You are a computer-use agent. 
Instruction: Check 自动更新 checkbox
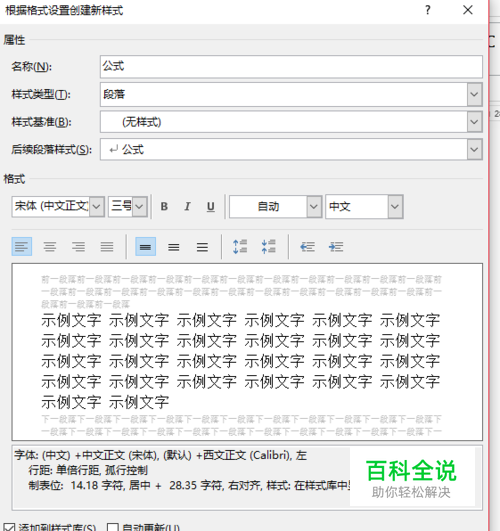pos(112,527)
